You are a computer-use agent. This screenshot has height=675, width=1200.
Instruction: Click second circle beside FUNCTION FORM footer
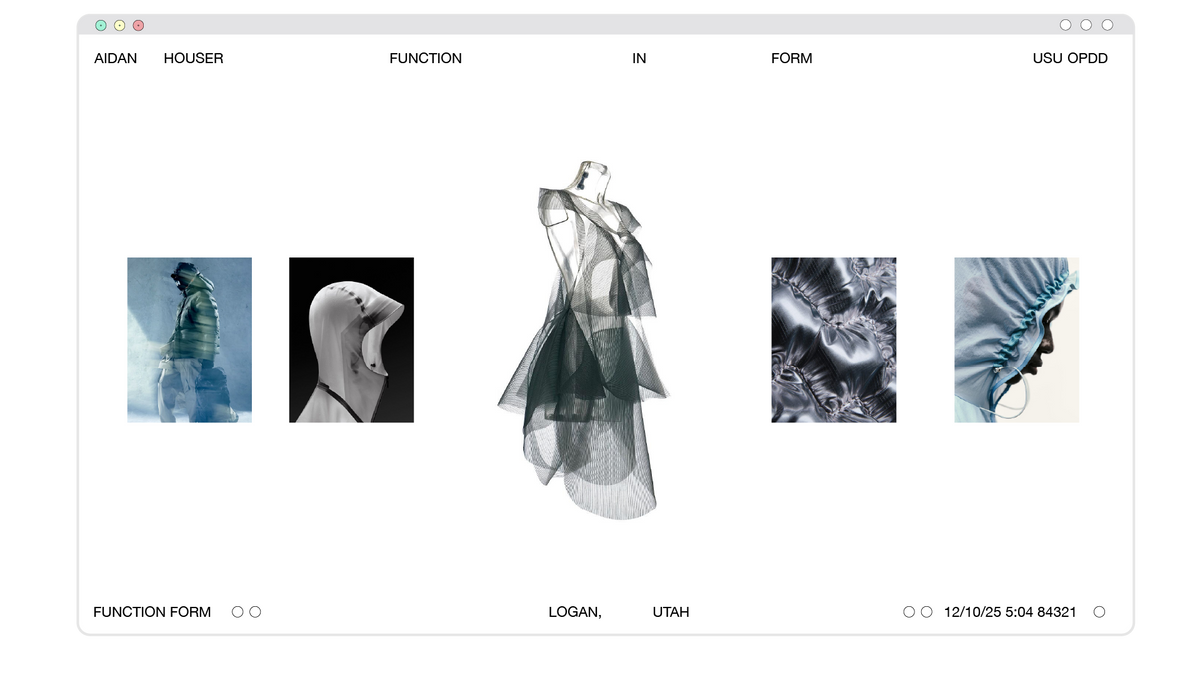[255, 612]
